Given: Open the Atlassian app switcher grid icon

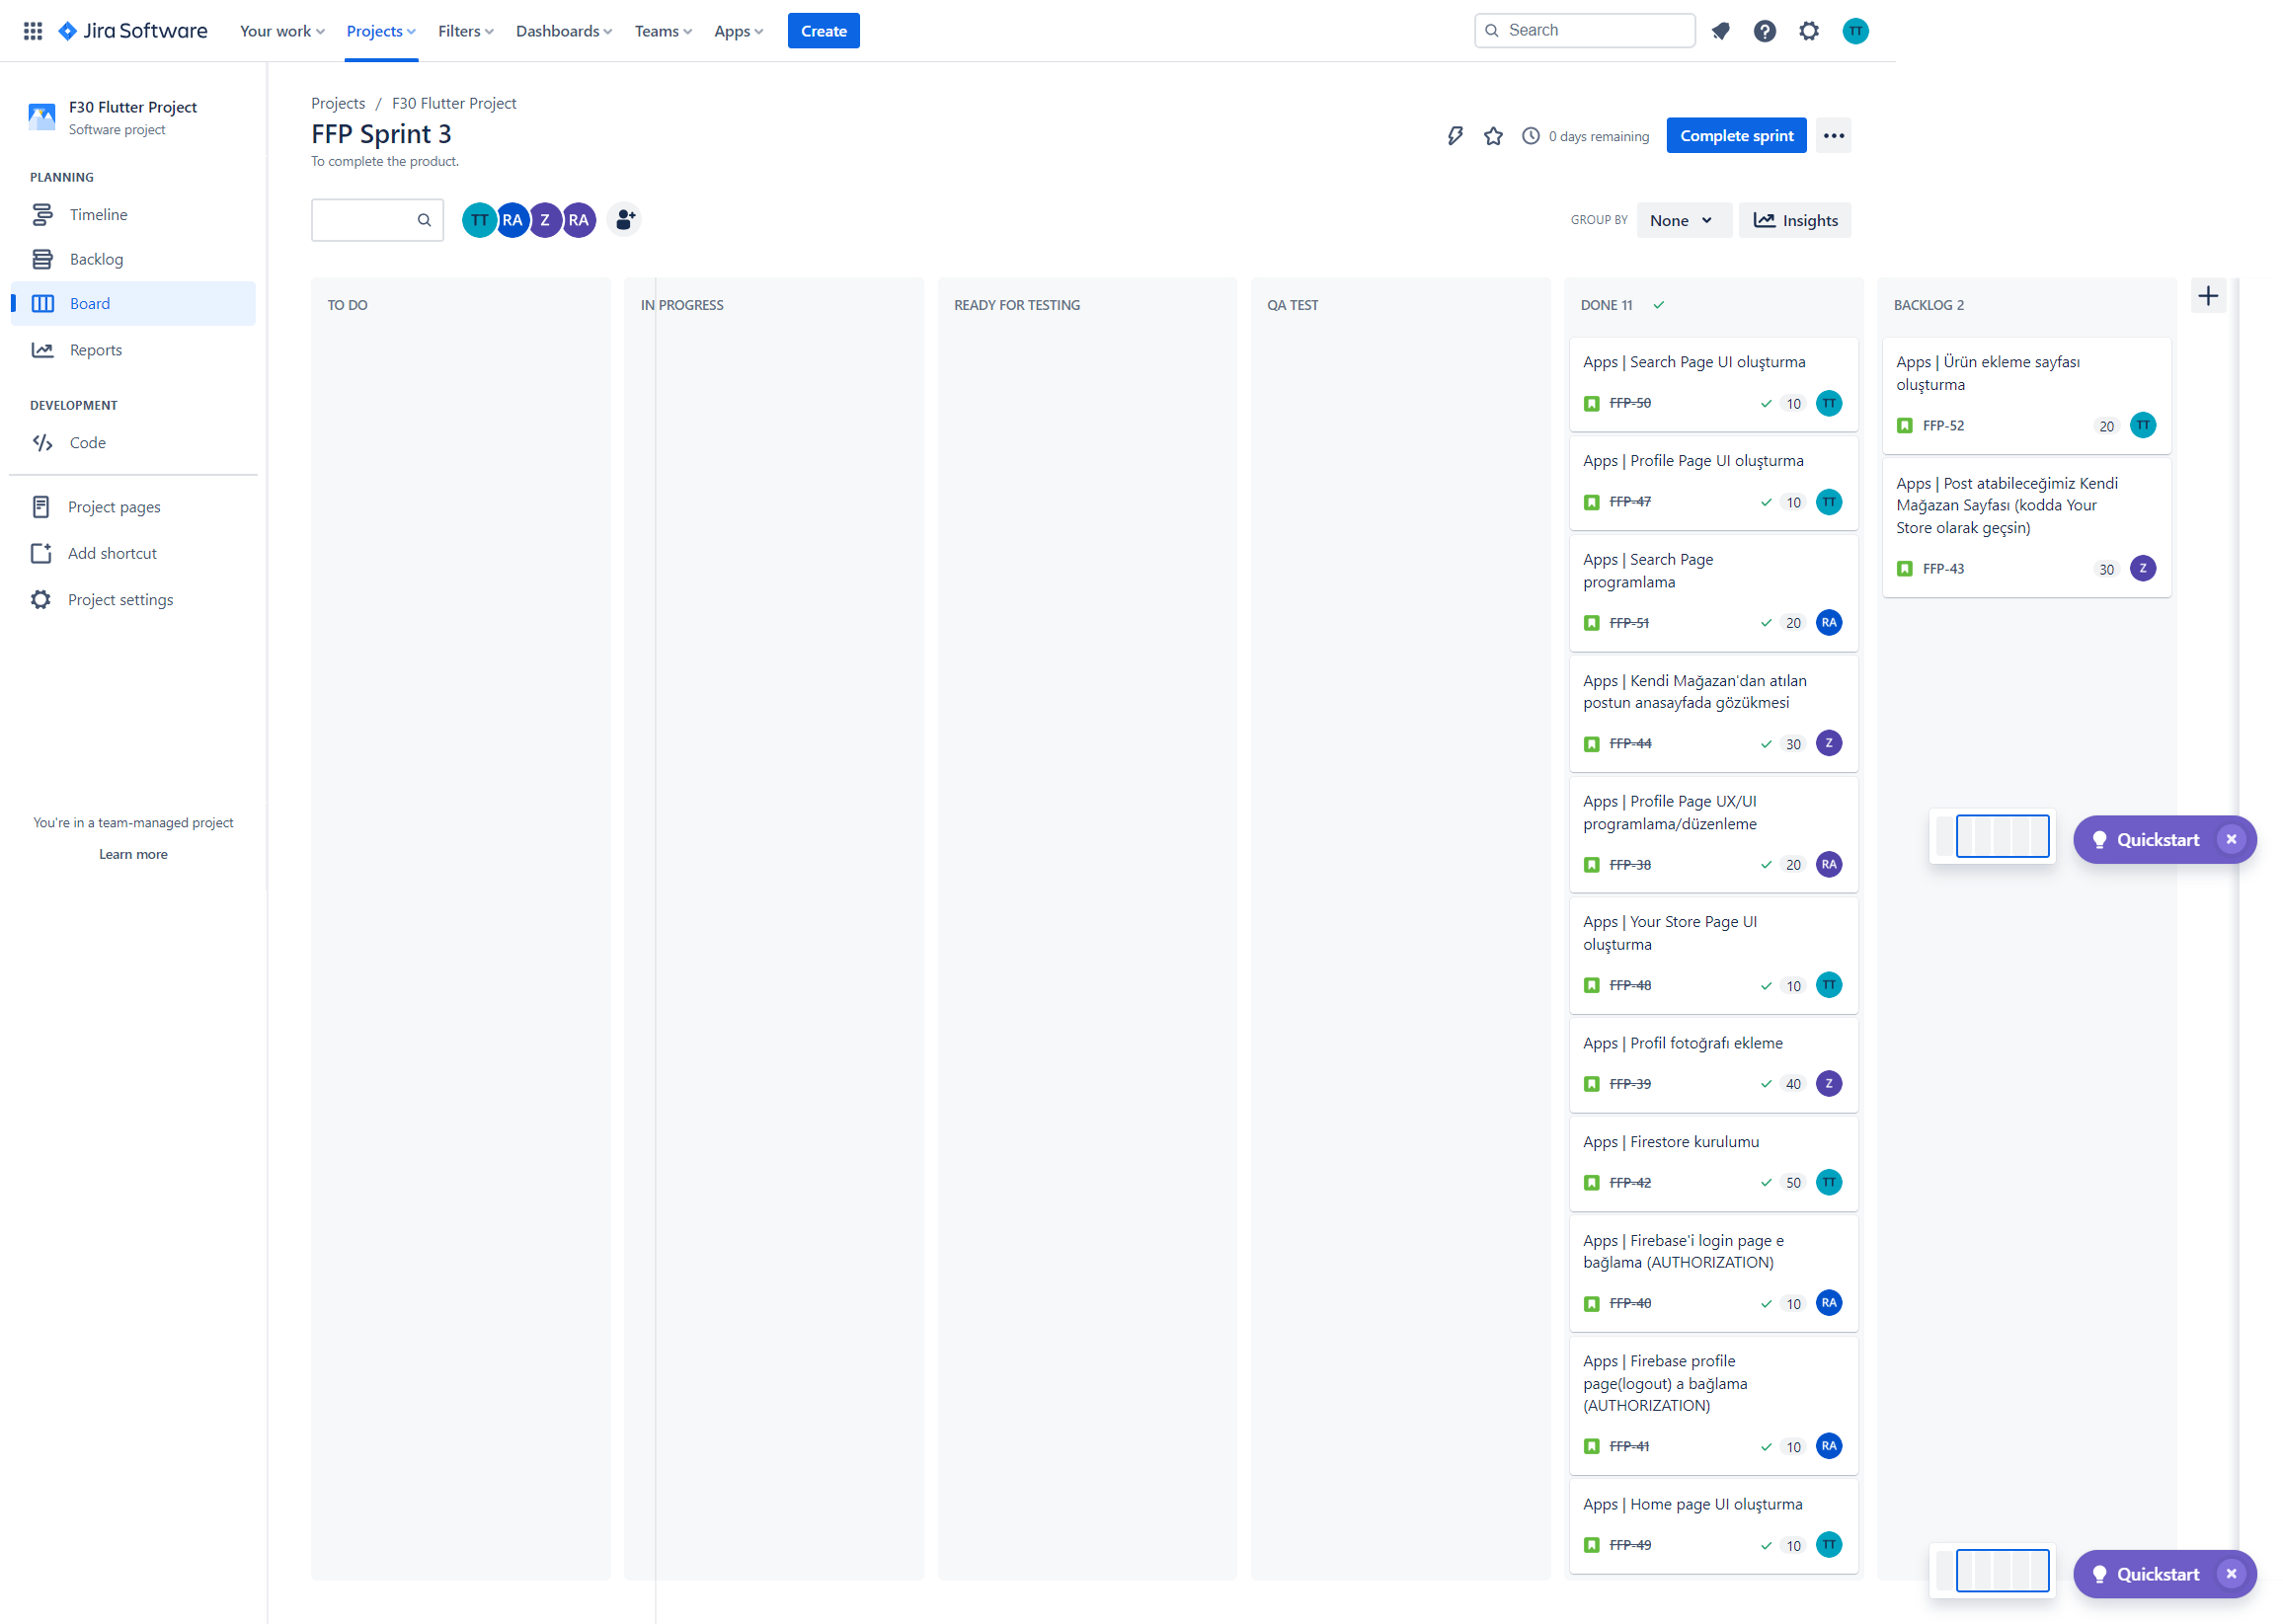Looking at the screenshot, I should 33,30.
